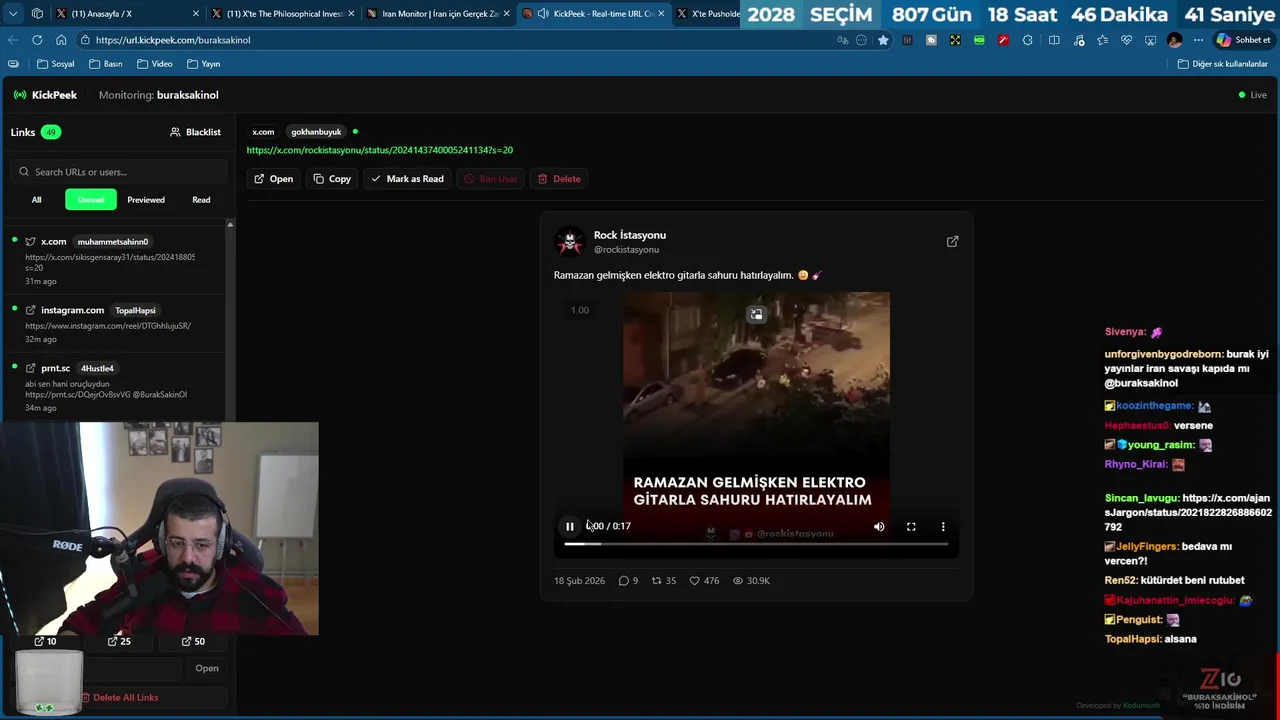The image size is (1280, 720).
Task: Open 10 links at once
Action: click(45, 641)
